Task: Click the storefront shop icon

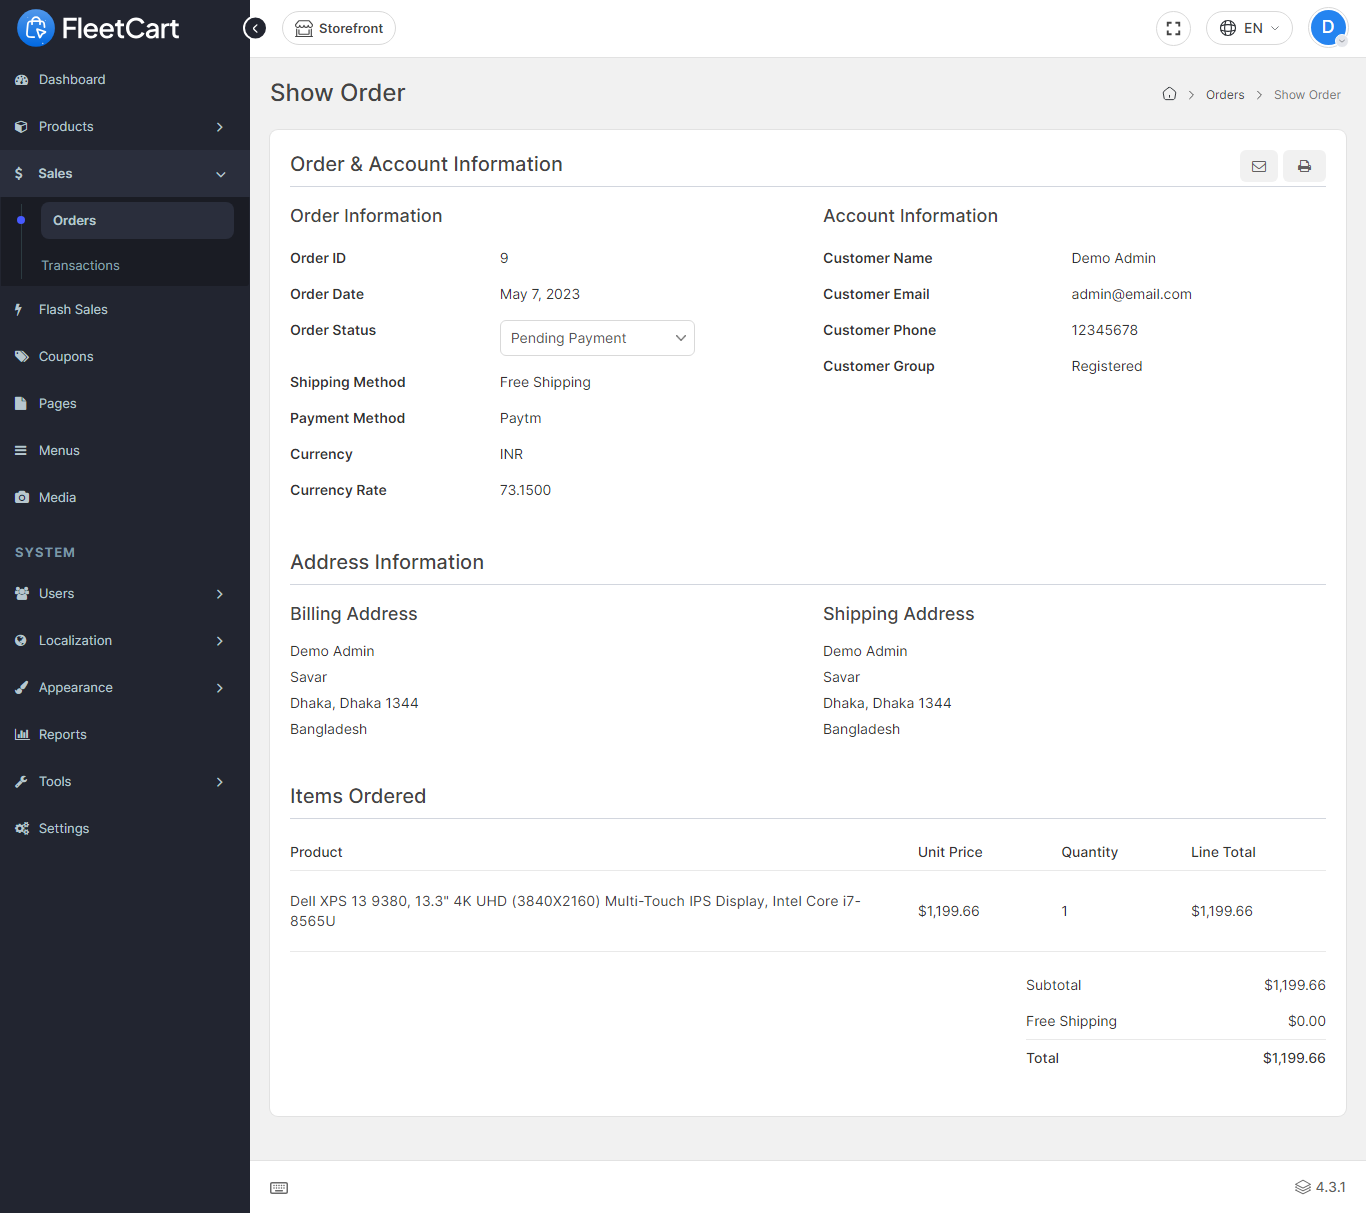Action: 304,28
